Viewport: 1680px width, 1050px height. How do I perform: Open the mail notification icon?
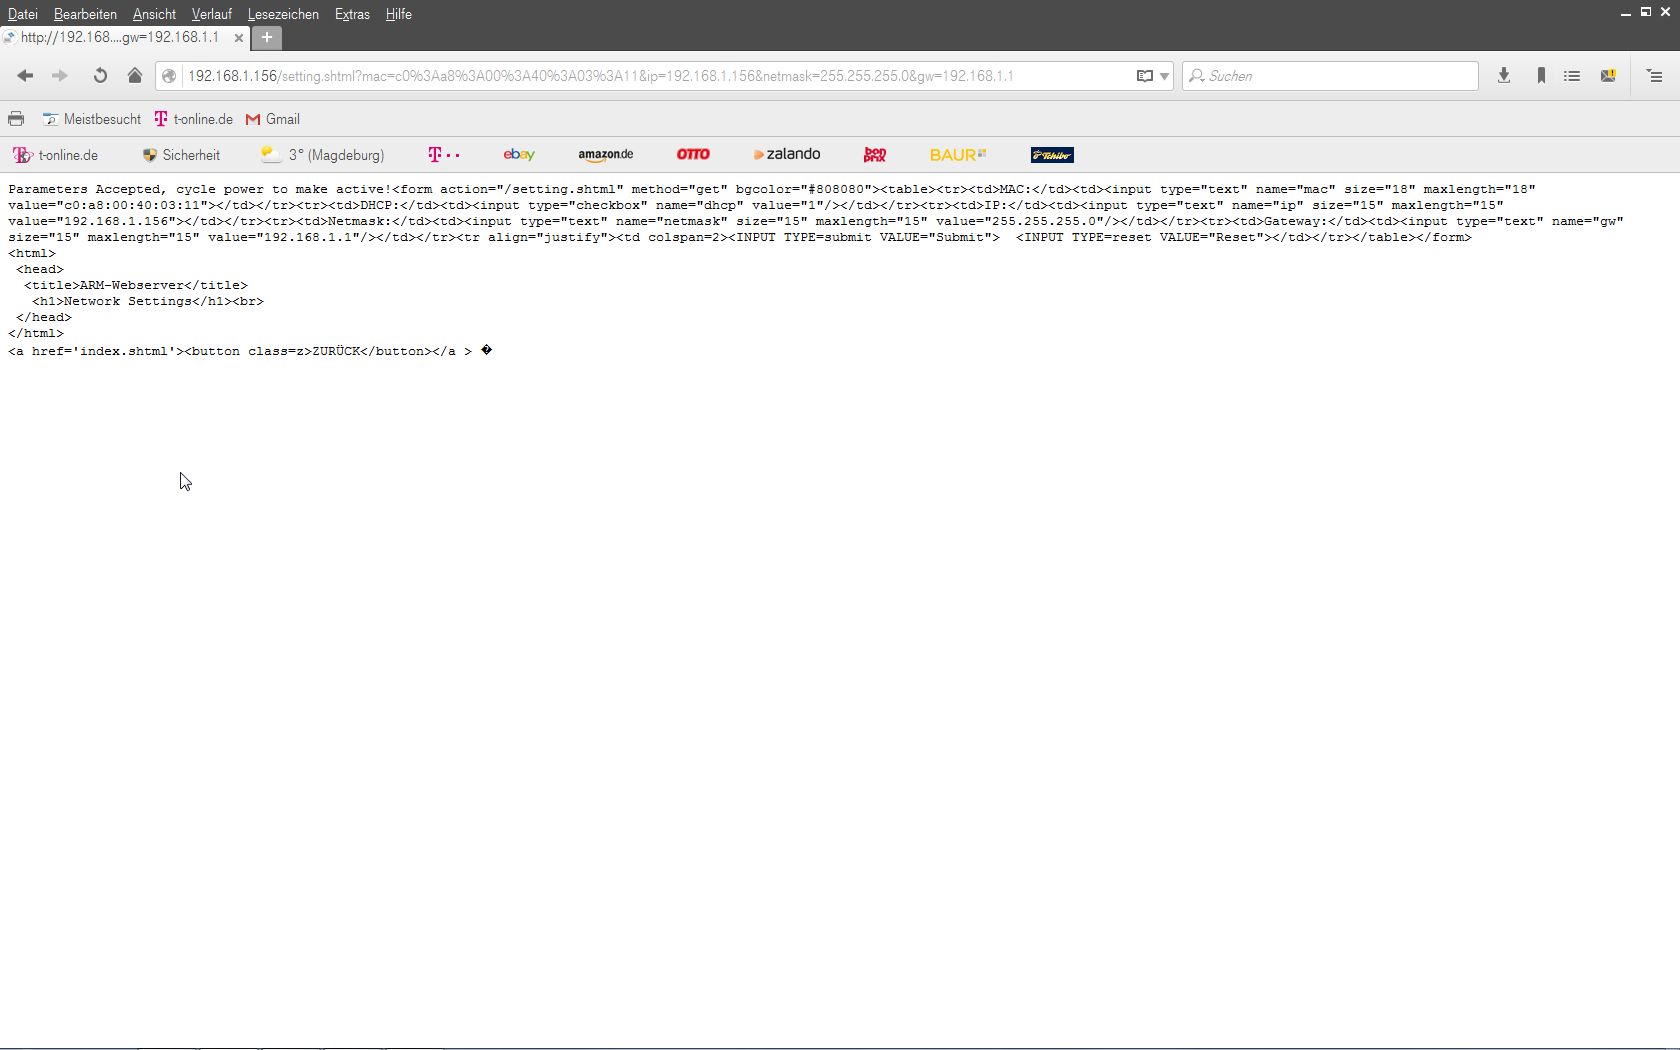[x=1608, y=76]
